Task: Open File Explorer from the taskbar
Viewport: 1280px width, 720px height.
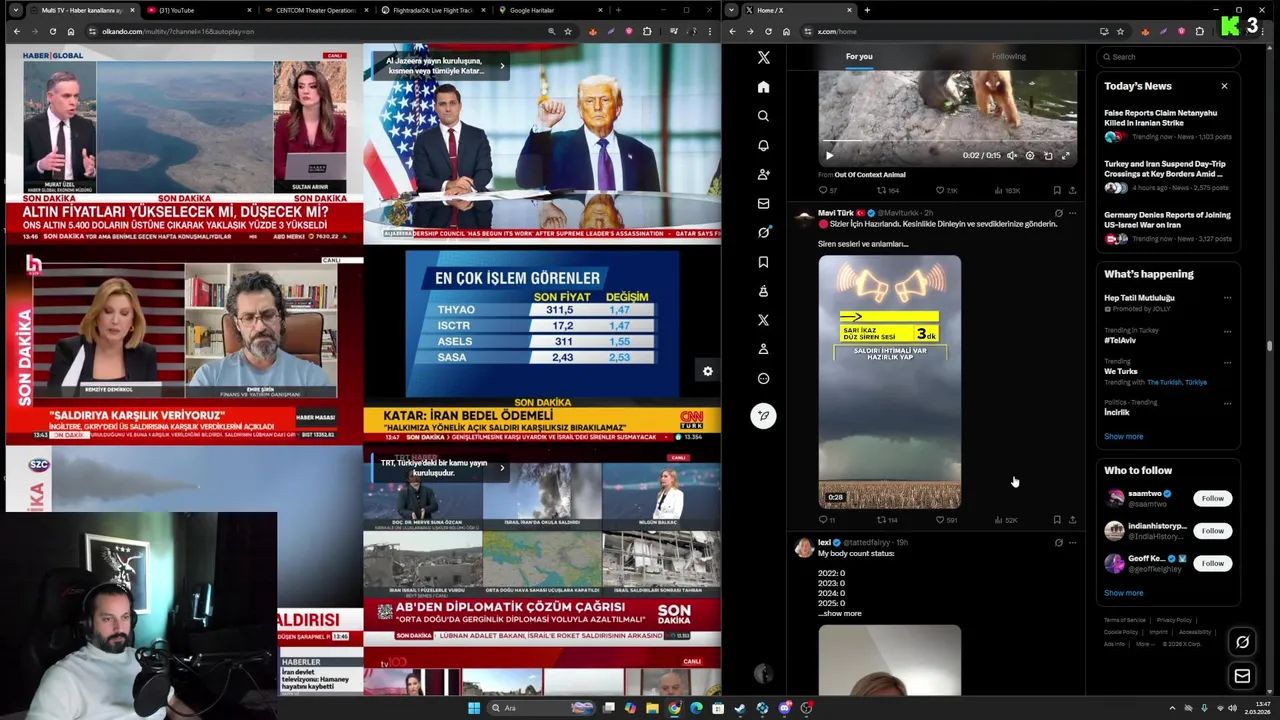Action: coord(652,708)
